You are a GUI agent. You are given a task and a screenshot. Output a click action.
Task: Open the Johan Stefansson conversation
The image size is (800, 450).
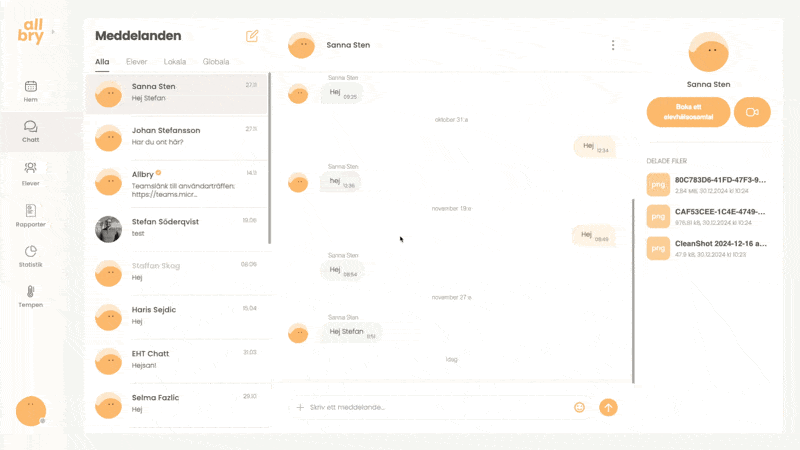pyautogui.click(x=176, y=135)
